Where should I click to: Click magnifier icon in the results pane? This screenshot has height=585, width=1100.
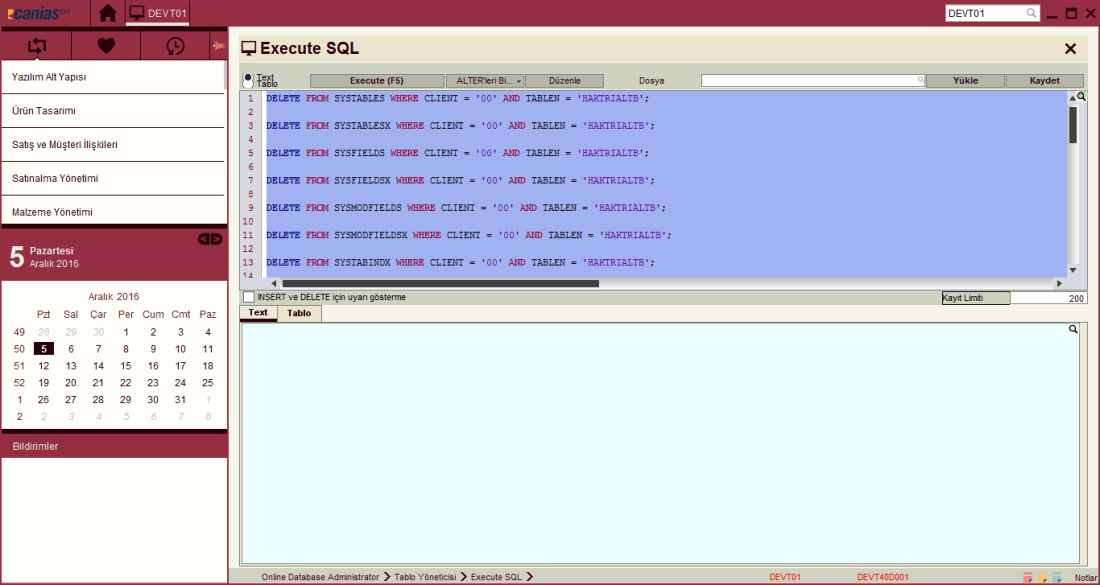(x=1073, y=329)
